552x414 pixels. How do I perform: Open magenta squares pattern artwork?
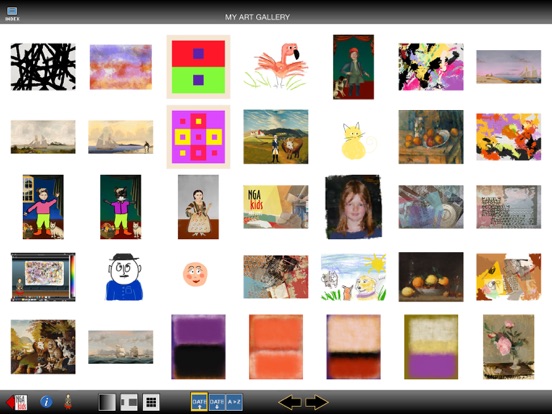pyautogui.click(x=198, y=137)
